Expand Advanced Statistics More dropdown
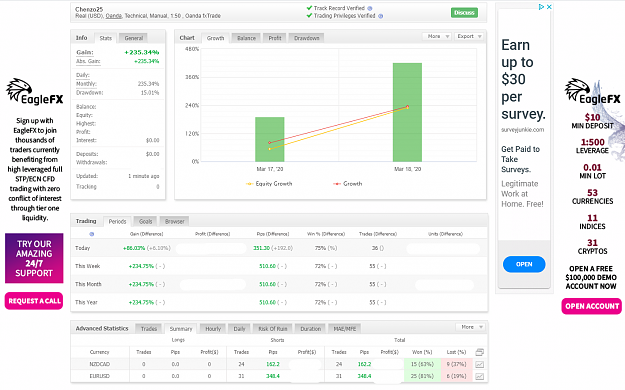This screenshot has height=390, width=625. tap(470, 327)
